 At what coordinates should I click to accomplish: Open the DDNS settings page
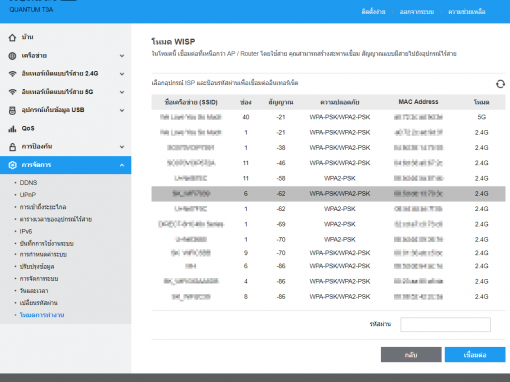(x=28, y=183)
